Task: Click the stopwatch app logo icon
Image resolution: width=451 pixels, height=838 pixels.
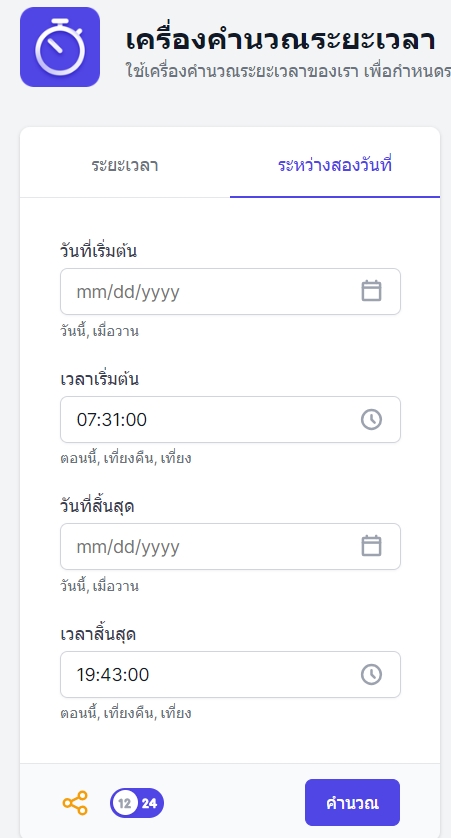Action: [60, 47]
